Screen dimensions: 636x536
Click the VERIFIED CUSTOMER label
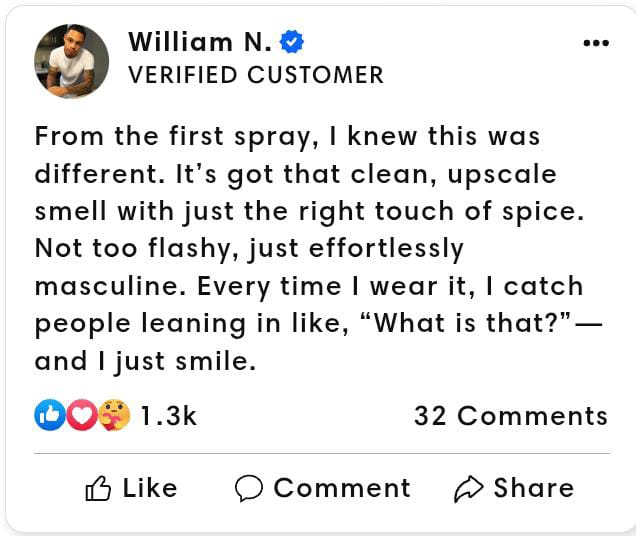(256, 75)
